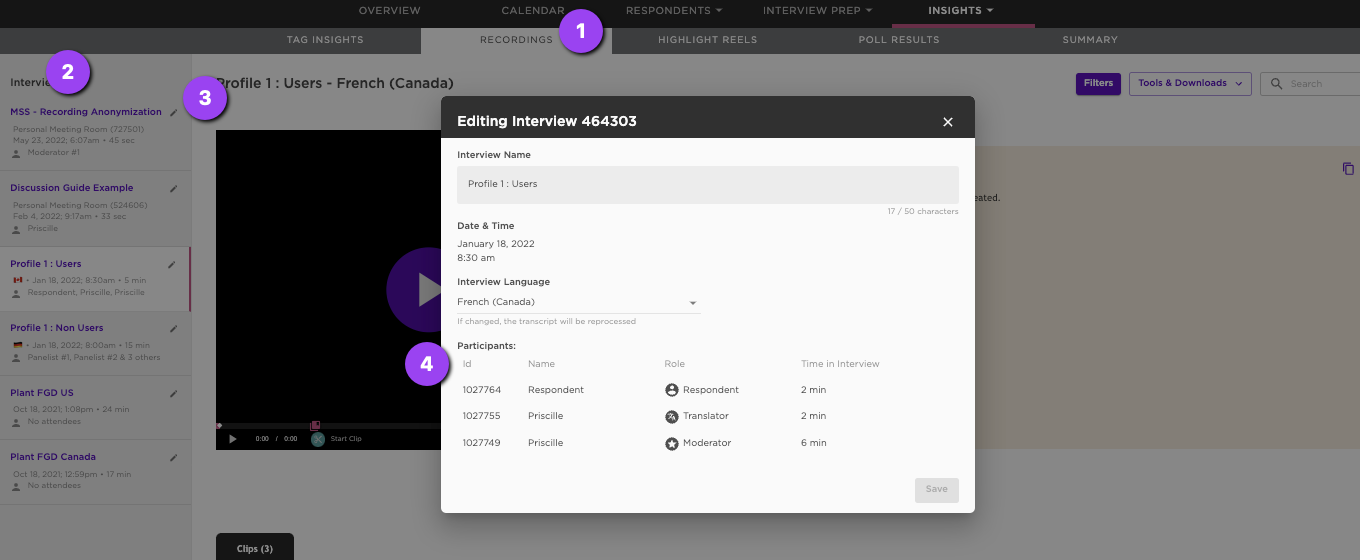Edit Profile 1 : Non Users with pencil icon
The width and height of the screenshot is (1360, 560).
173,328
